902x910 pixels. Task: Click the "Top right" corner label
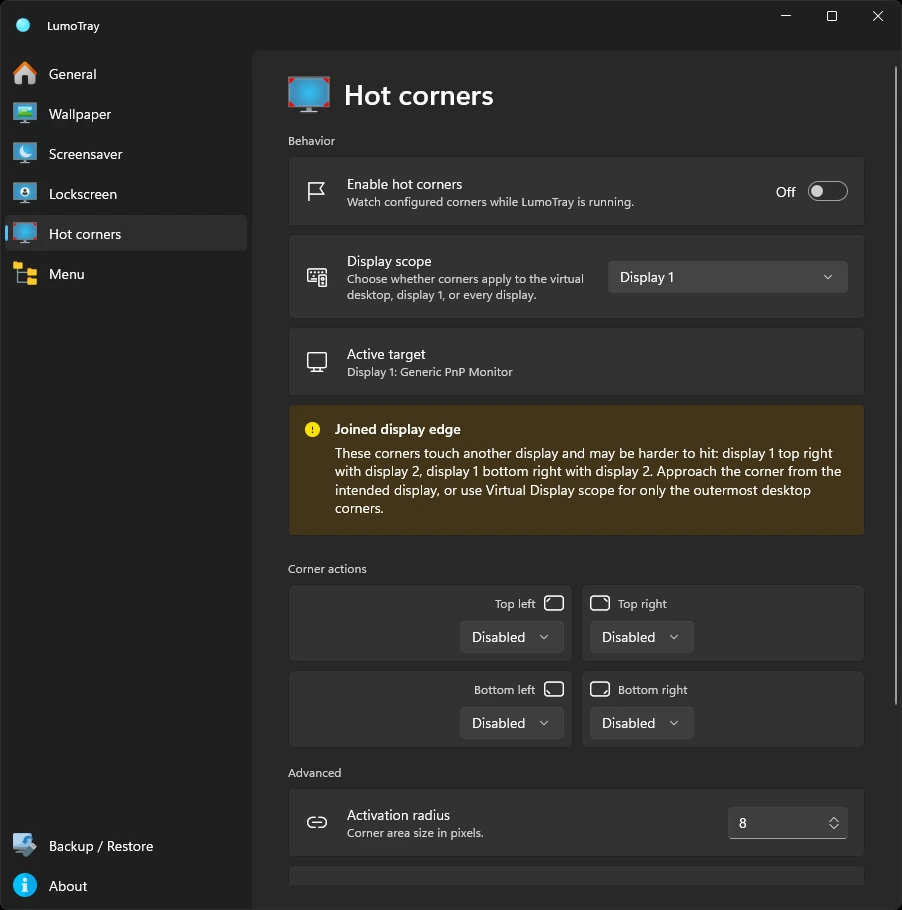click(x=642, y=604)
